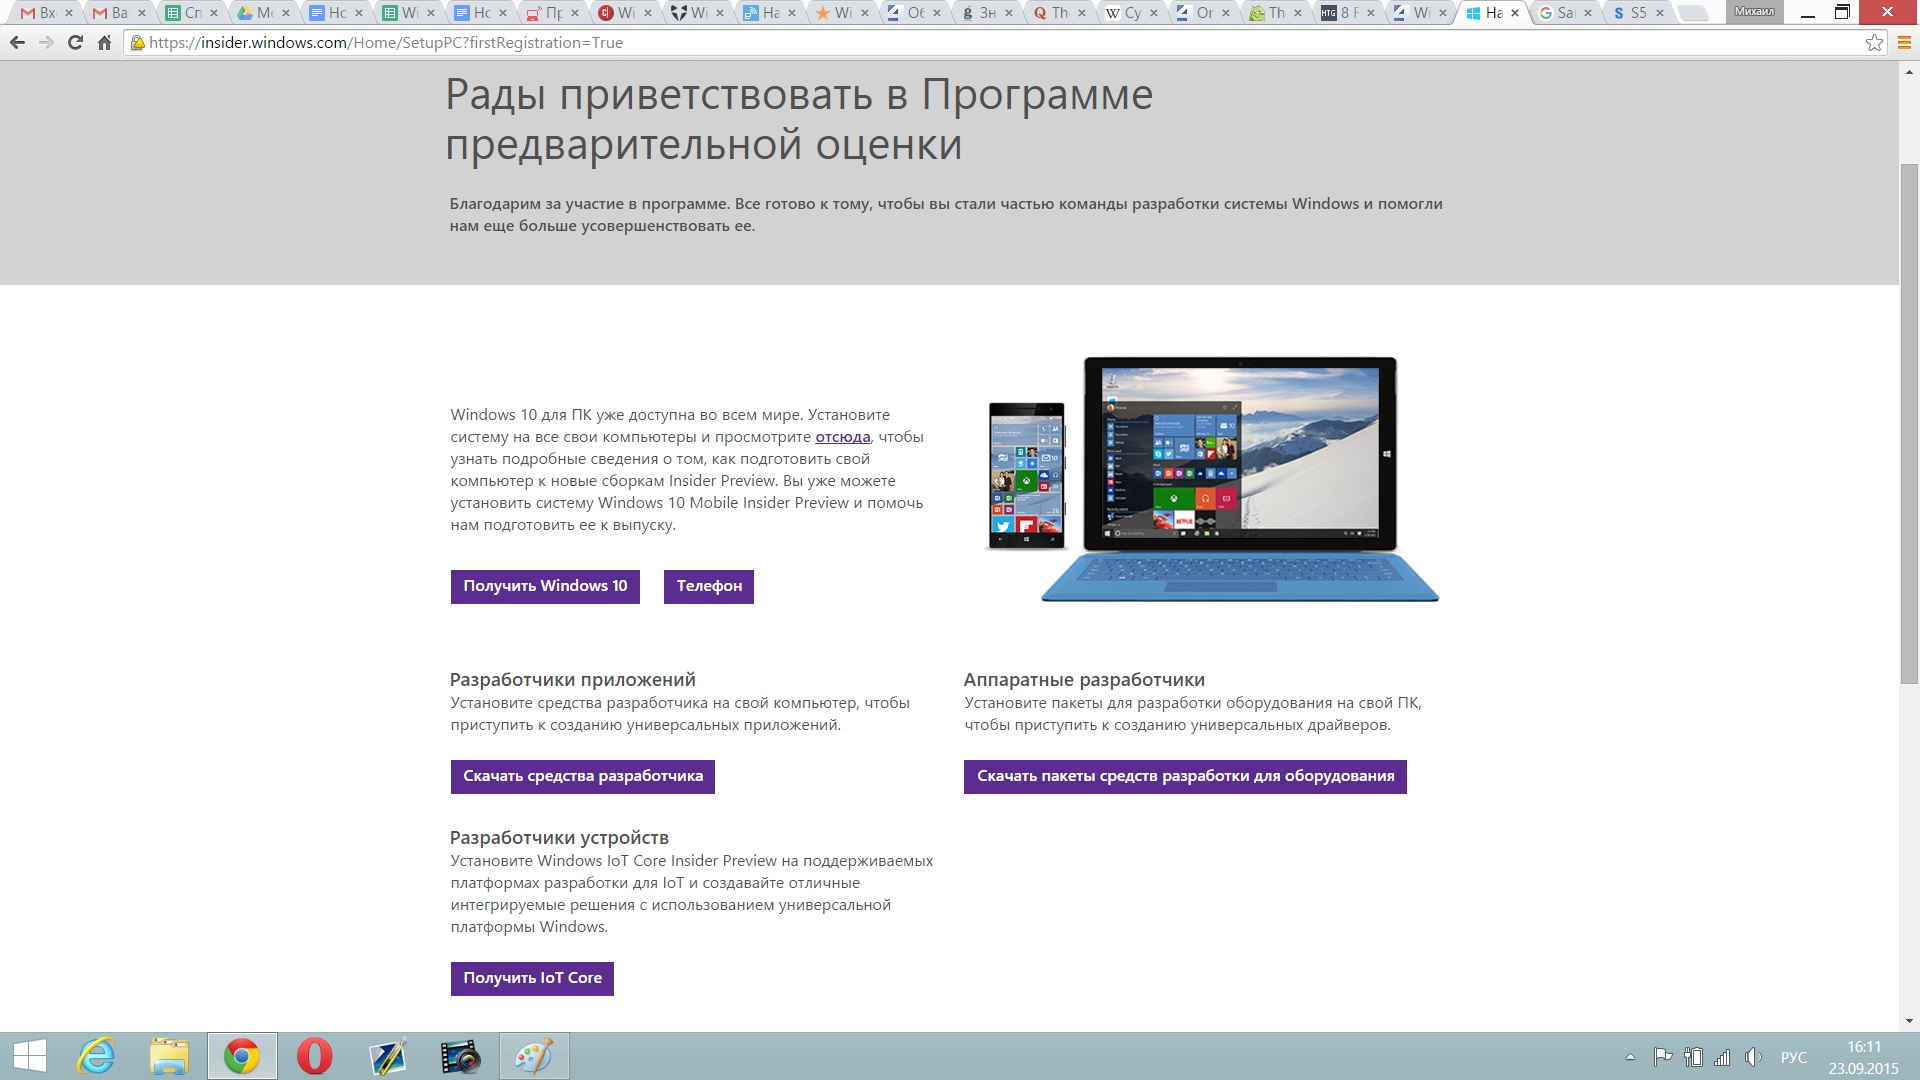Click the РУС language indicator
The height and width of the screenshot is (1080, 1920).
(1794, 1057)
